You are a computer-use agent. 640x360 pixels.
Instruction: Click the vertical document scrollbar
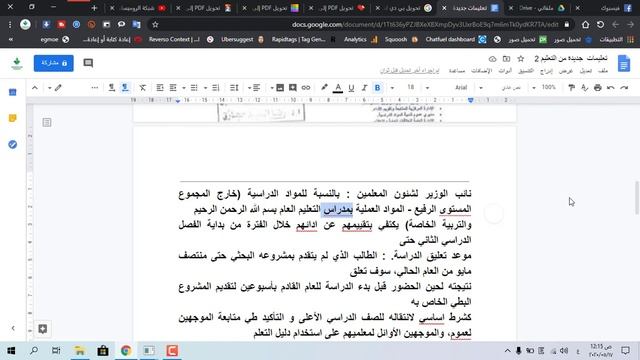click(x=637, y=197)
